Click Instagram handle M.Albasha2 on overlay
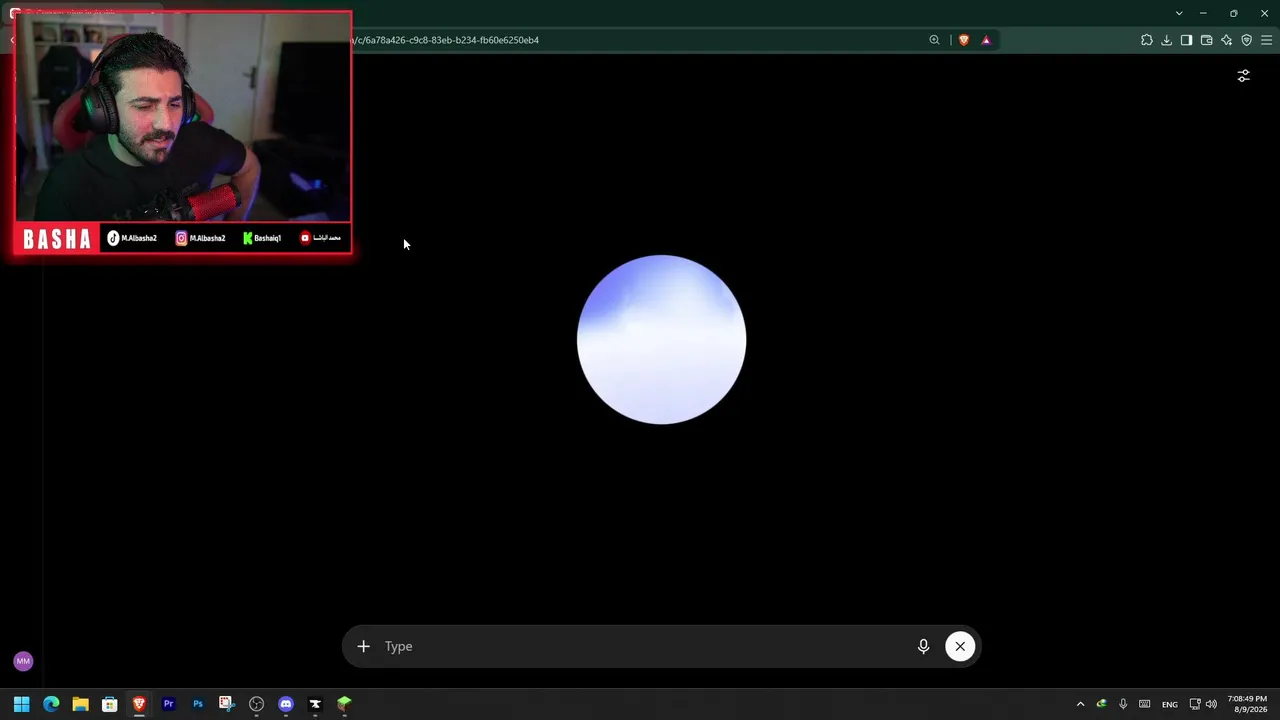The image size is (1280, 720). coord(201,238)
